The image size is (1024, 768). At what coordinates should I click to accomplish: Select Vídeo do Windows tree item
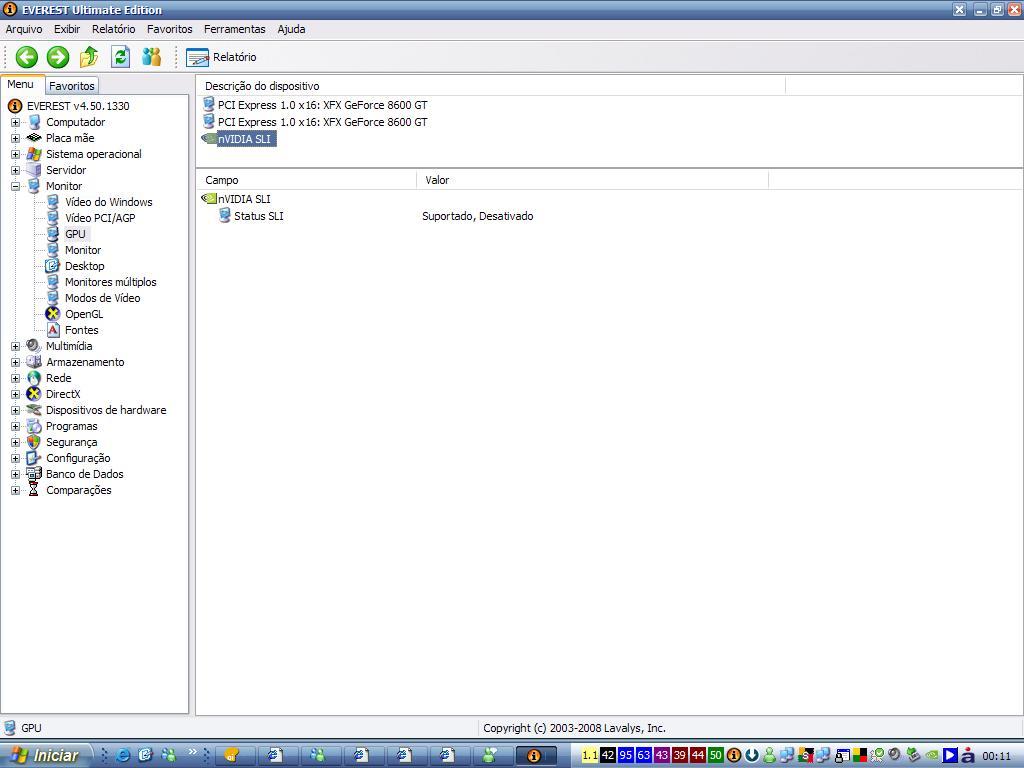[108, 202]
